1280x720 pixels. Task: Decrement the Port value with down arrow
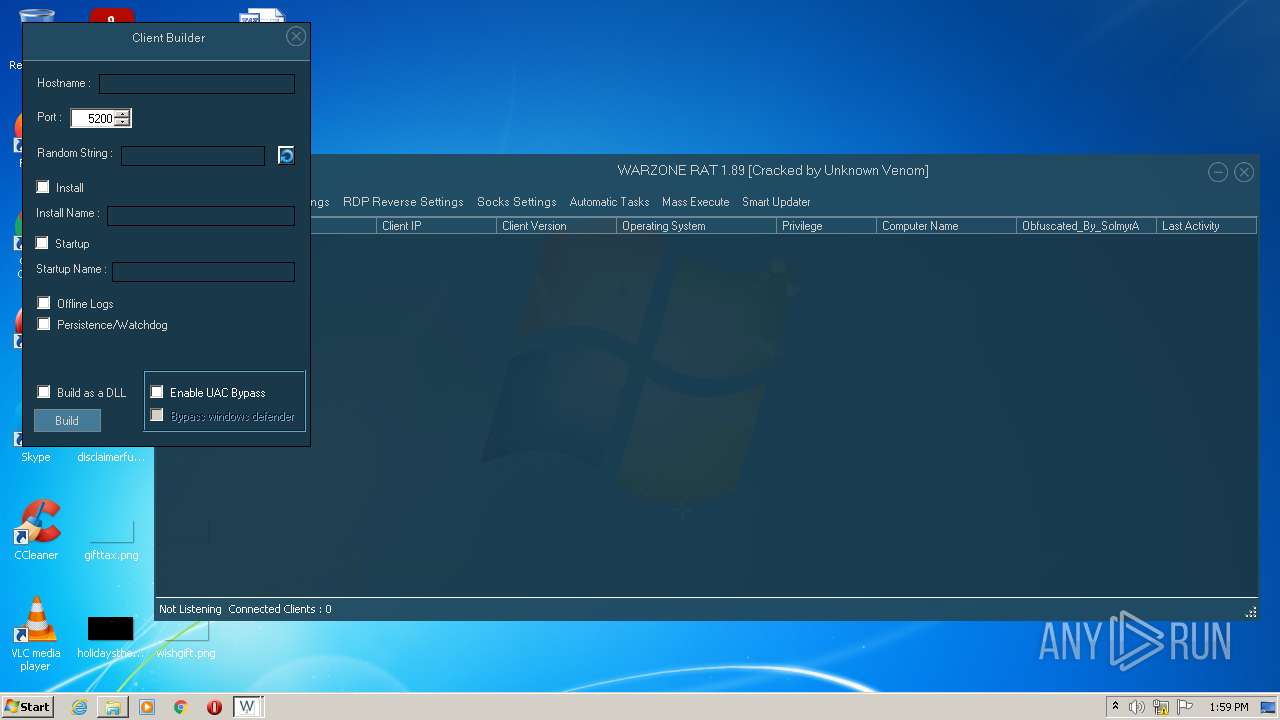(122, 122)
